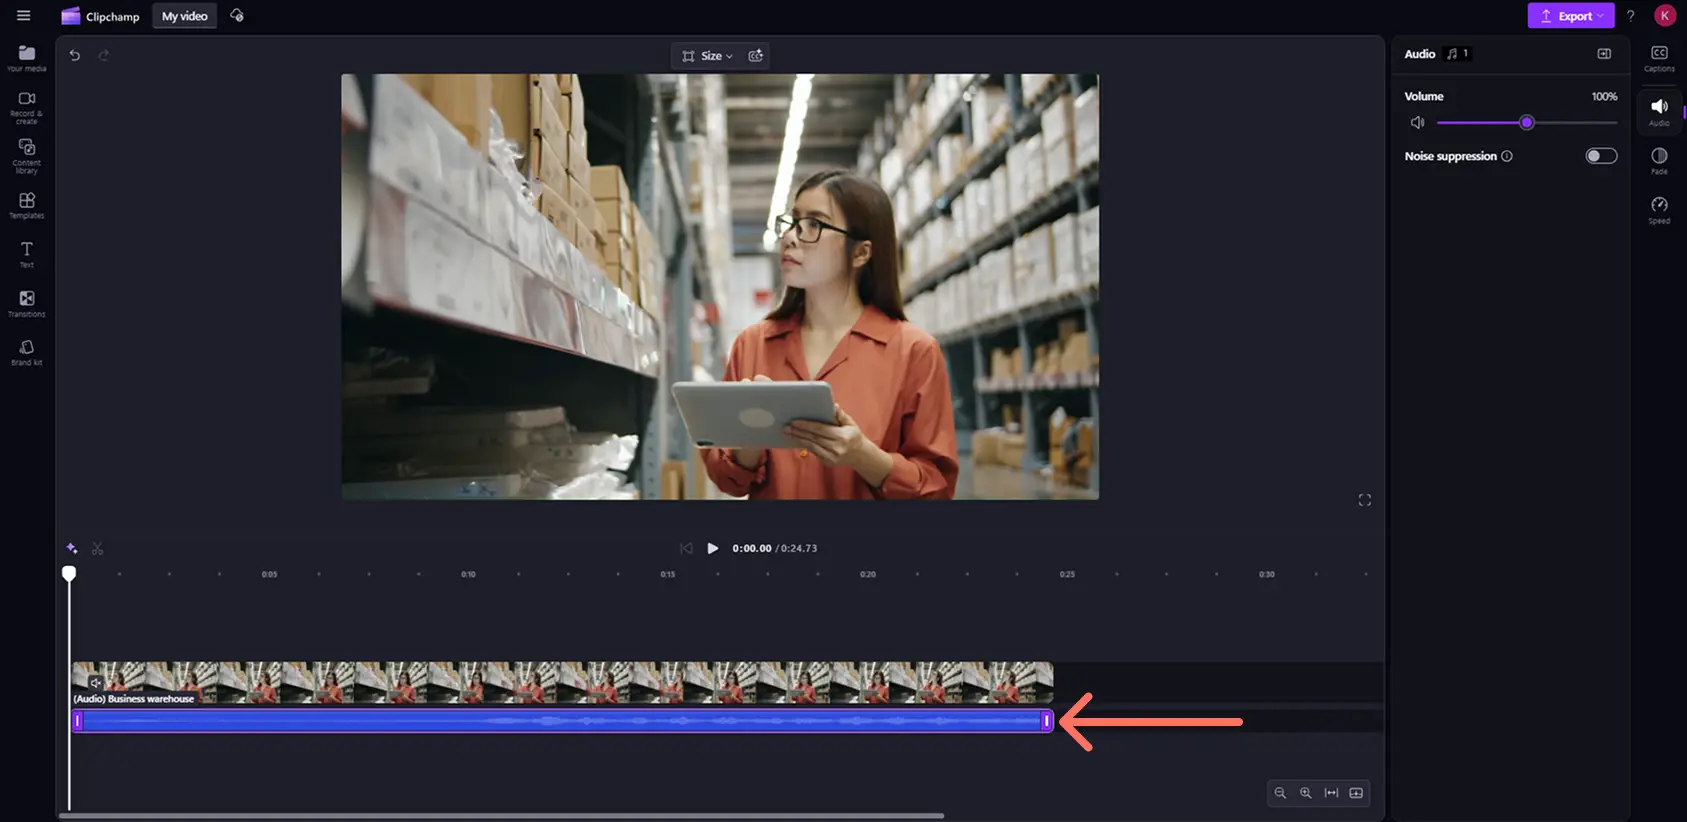Skip back to the start
The width and height of the screenshot is (1687, 822).
click(x=686, y=548)
